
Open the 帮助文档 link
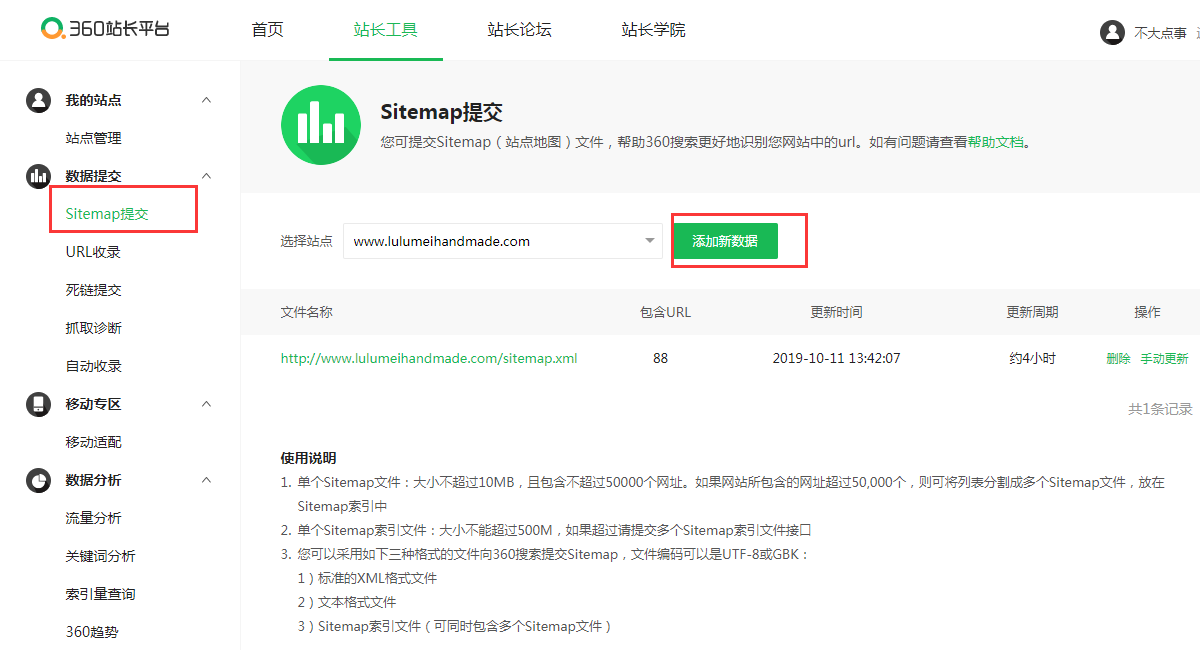tap(995, 142)
